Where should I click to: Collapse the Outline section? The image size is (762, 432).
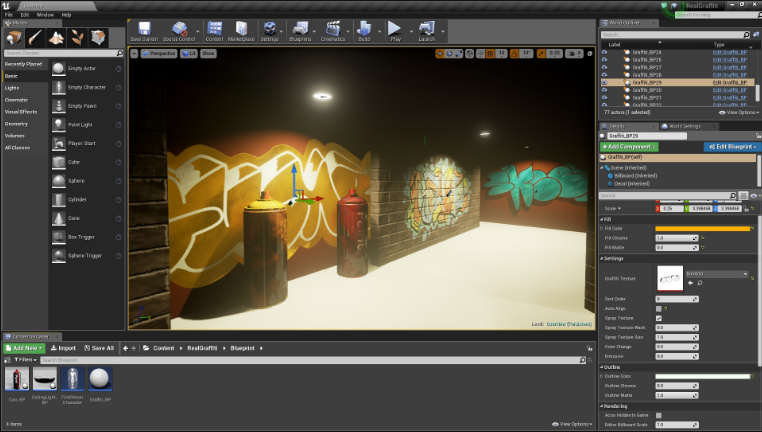pyautogui.click(x=602, y=367)
